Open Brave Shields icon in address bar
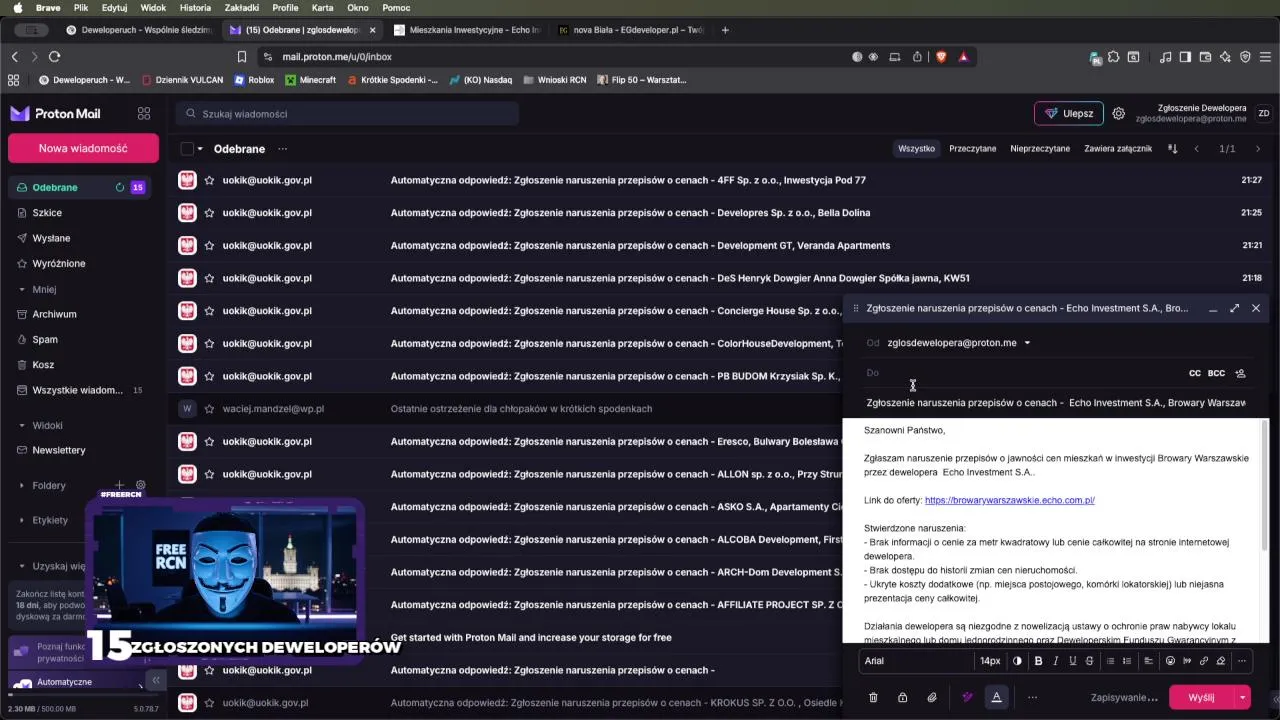Viewport: 1280px width, 720px height. pyautogui.click(x=941, y=57)
